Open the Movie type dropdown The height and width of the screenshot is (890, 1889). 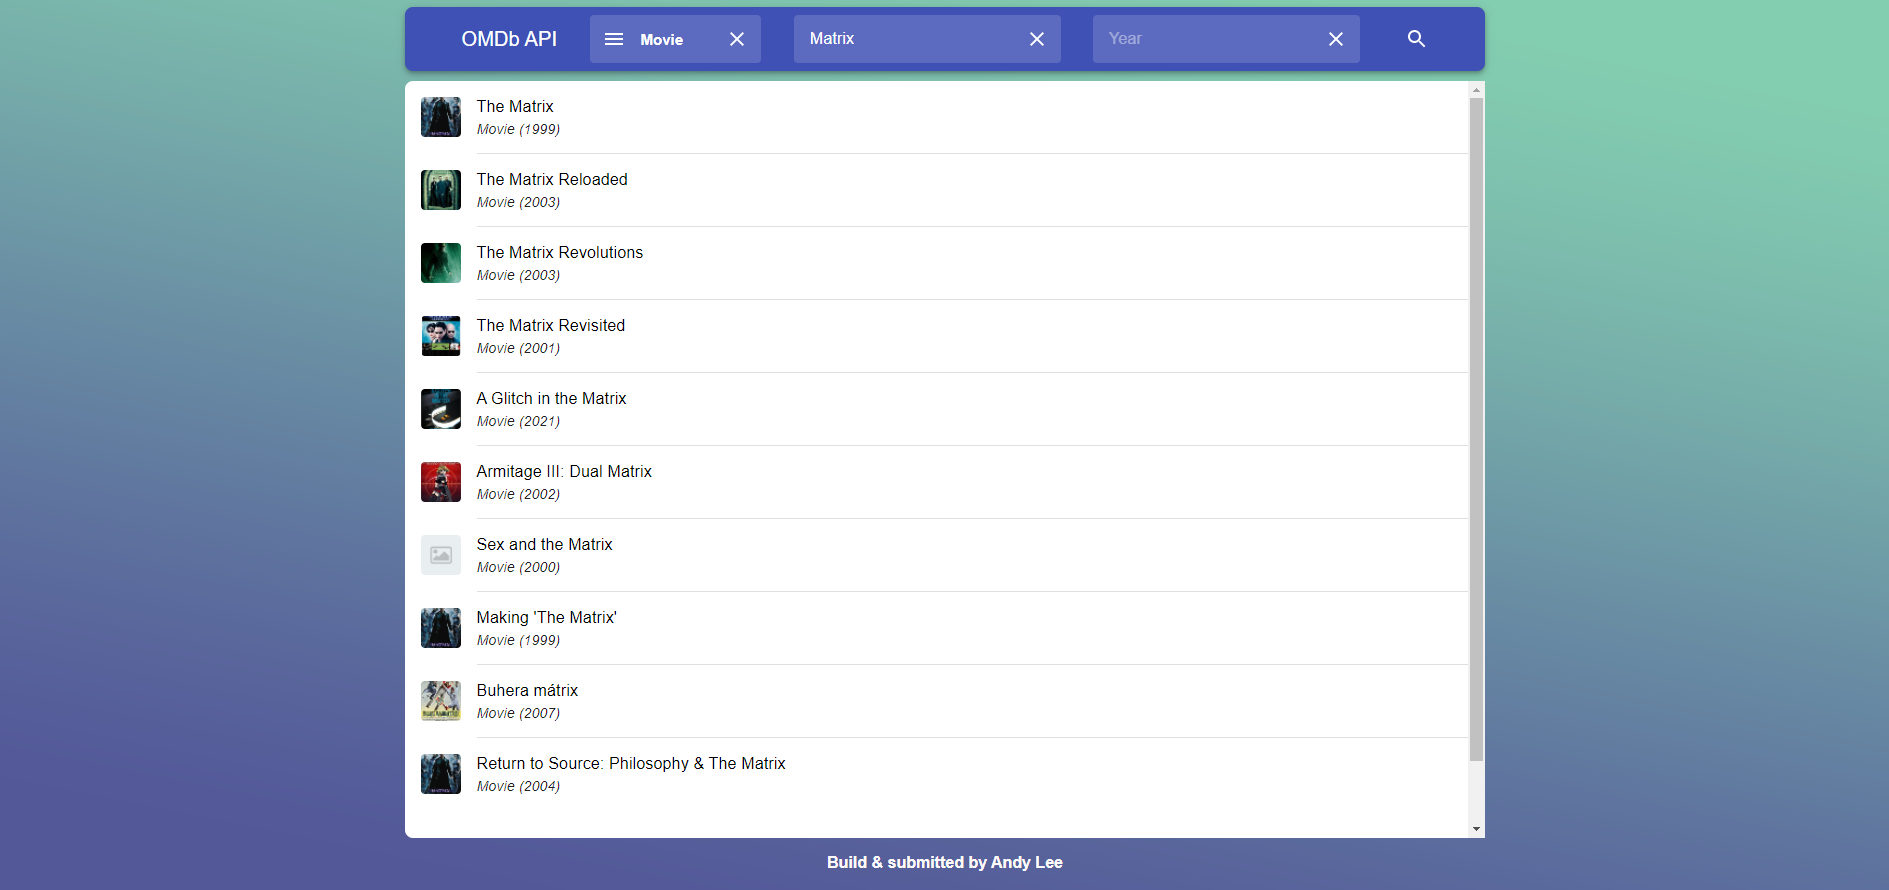(675, 39)
